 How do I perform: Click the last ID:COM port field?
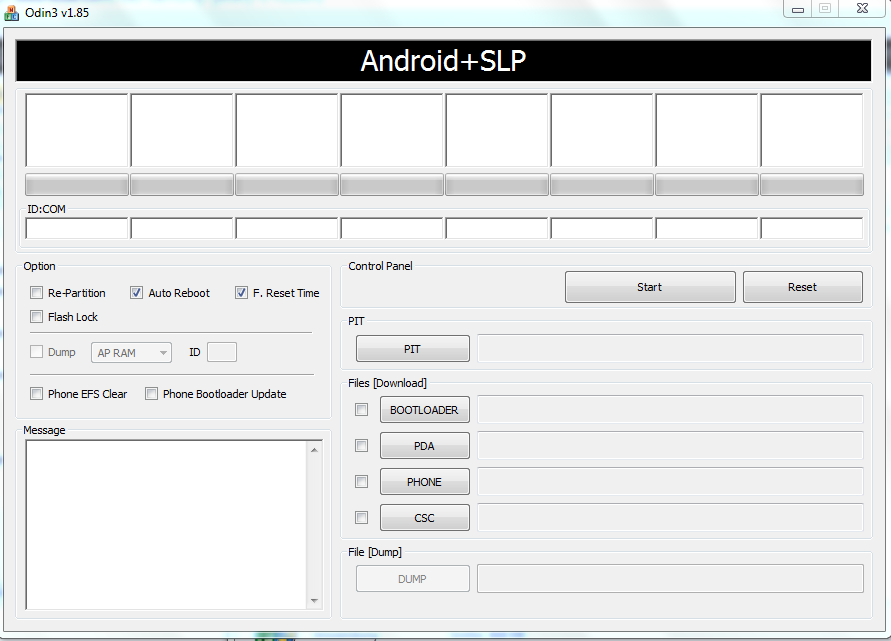pyautogui.click(x=811, y=228)
